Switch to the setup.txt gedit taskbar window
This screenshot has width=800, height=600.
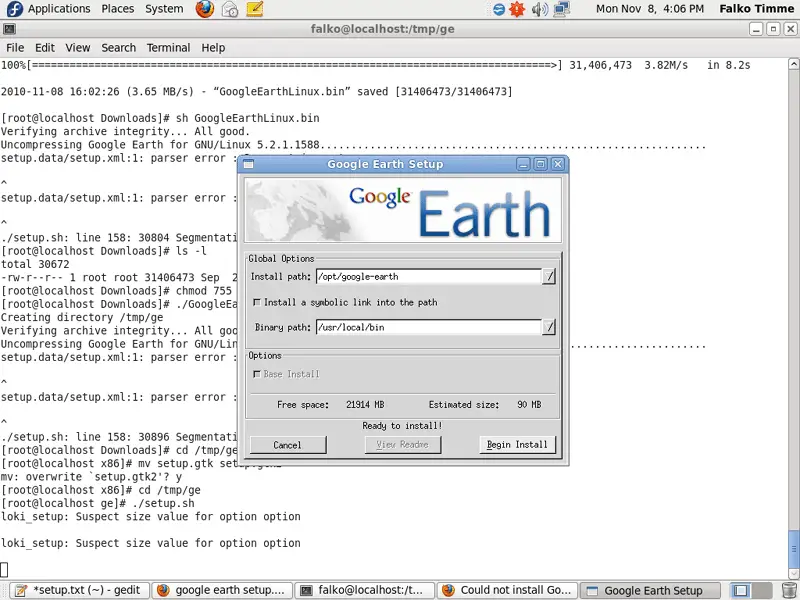pos(80,590)
